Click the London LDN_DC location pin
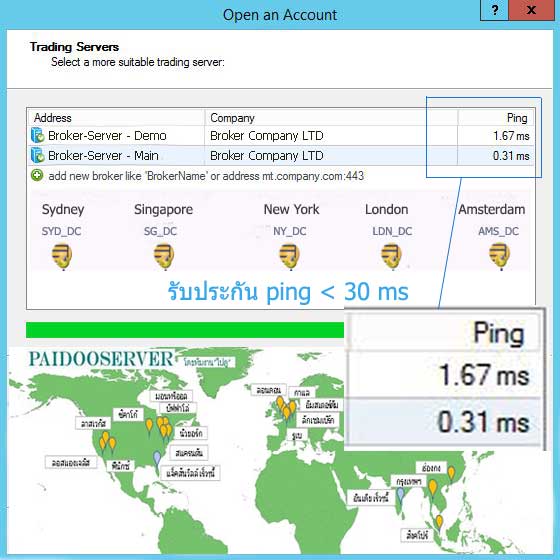 391,256
